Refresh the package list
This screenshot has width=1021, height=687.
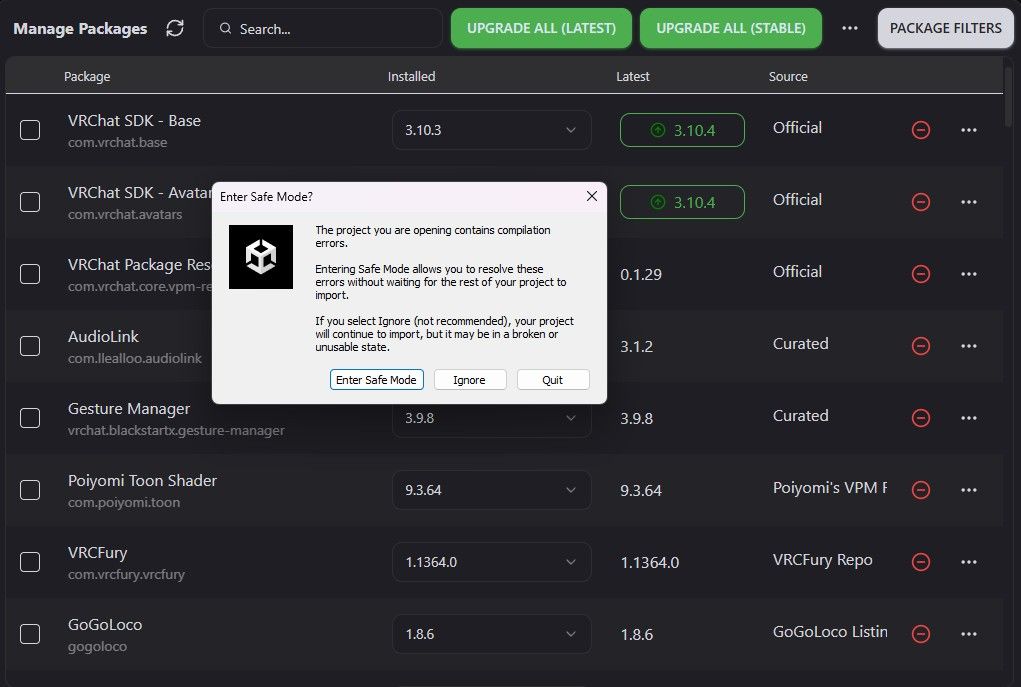point(175,28)
